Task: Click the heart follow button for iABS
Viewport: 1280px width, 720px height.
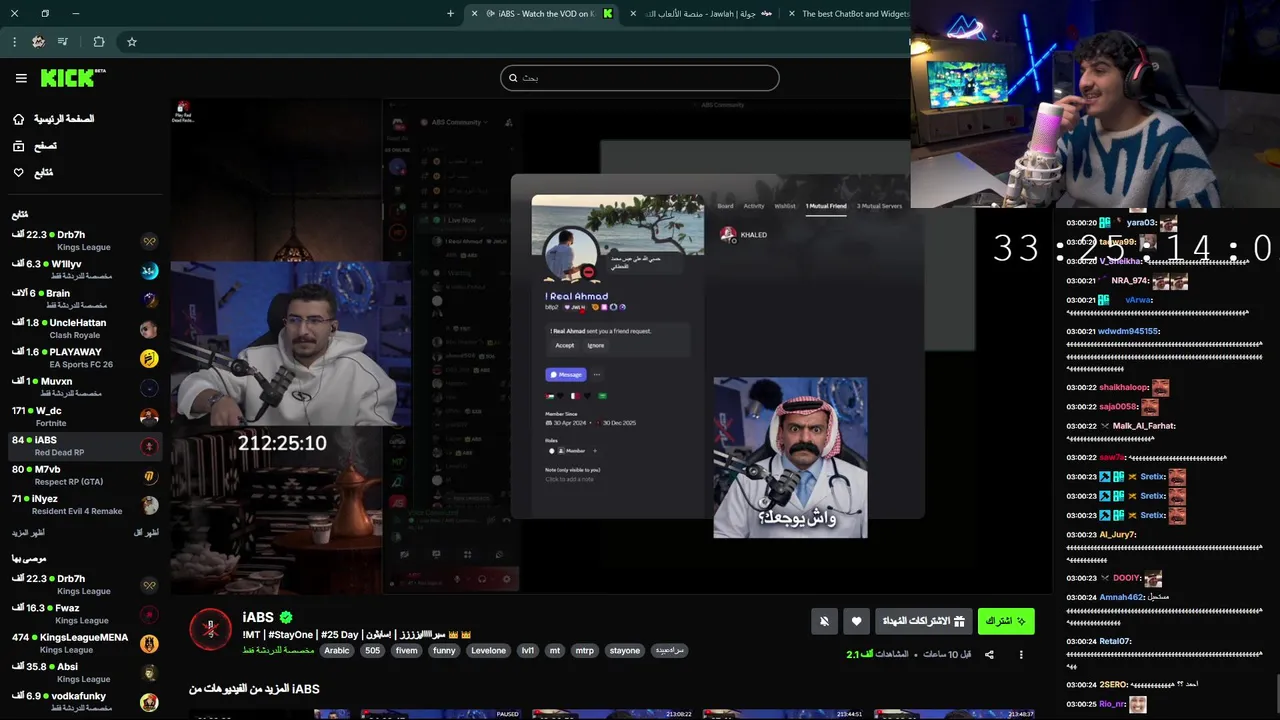Action: (x=856, y=621)
